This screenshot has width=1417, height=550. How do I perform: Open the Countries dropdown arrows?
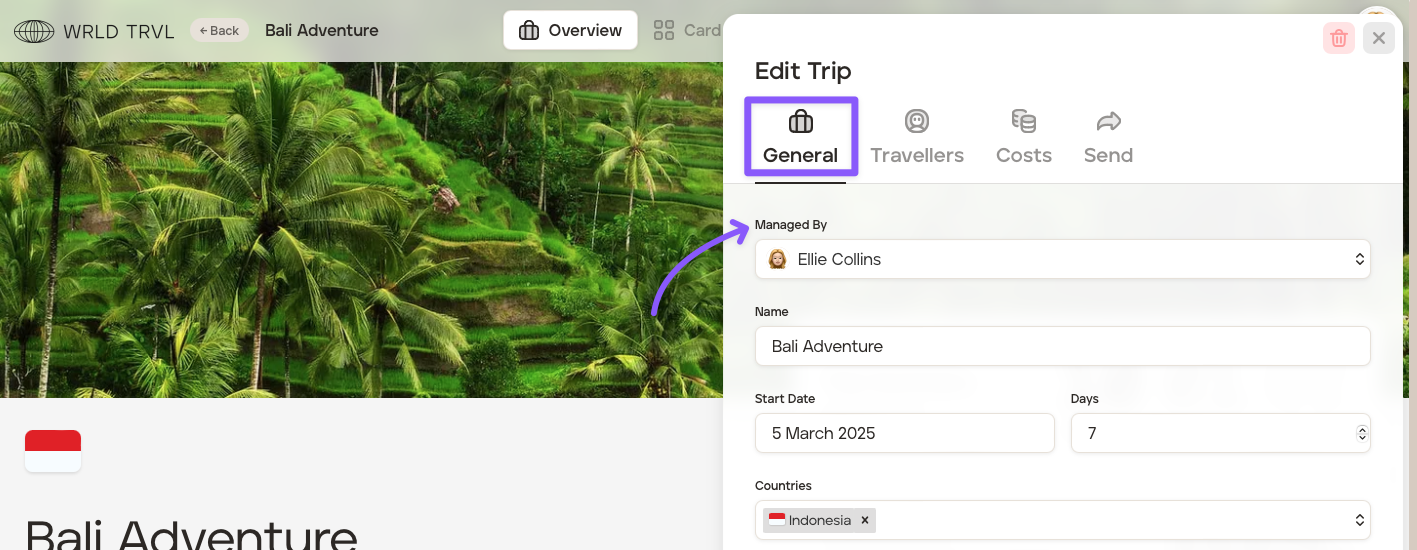tap(1359, 520)
